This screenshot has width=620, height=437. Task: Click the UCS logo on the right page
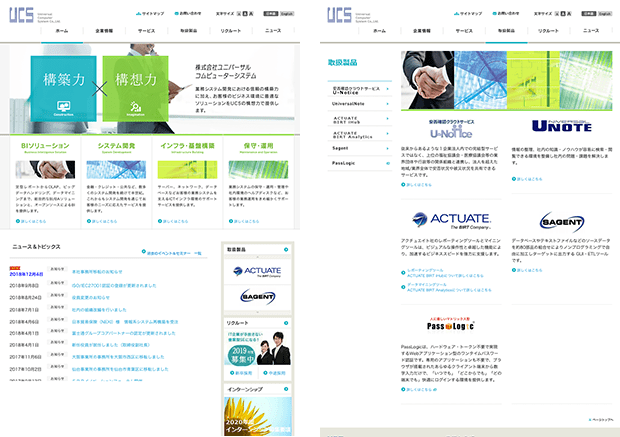[x=339, y=15]
